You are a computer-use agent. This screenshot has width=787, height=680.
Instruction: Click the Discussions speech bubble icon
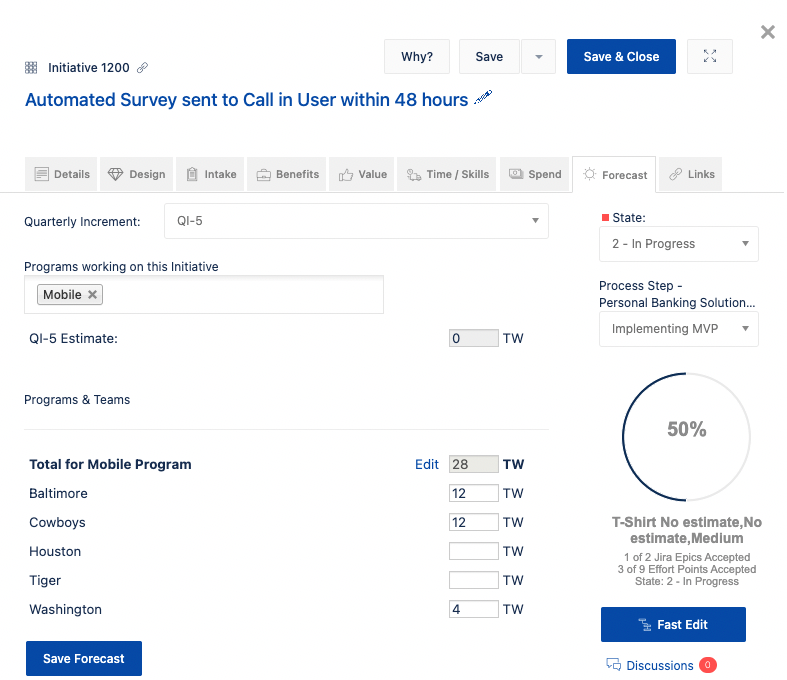coord(613,665)
